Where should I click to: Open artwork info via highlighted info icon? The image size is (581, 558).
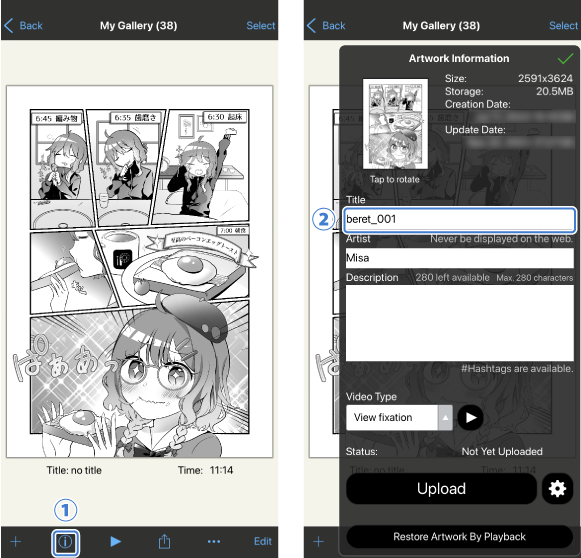[x=65, y=542]
